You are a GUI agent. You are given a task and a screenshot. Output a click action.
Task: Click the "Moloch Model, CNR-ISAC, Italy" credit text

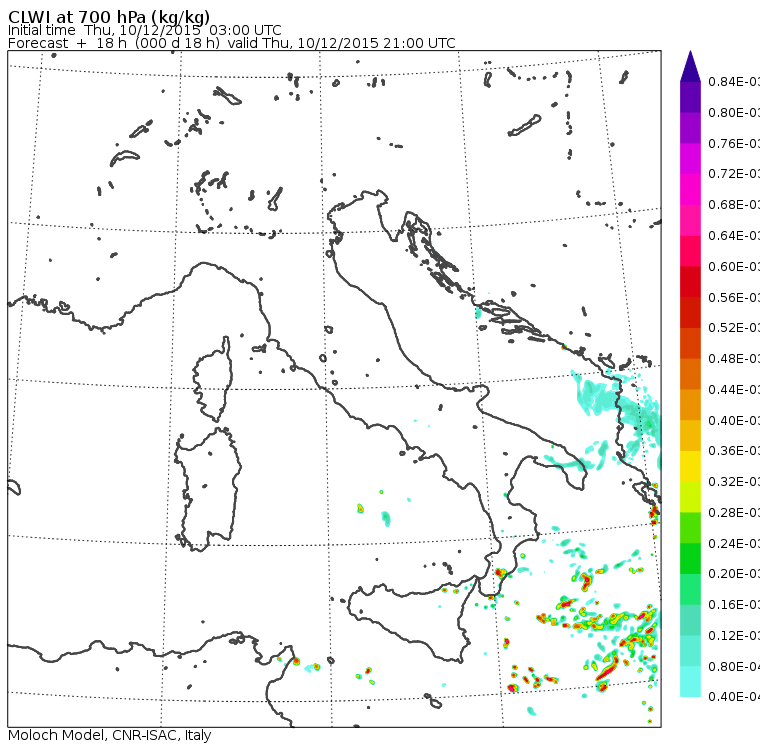point(110,735)
